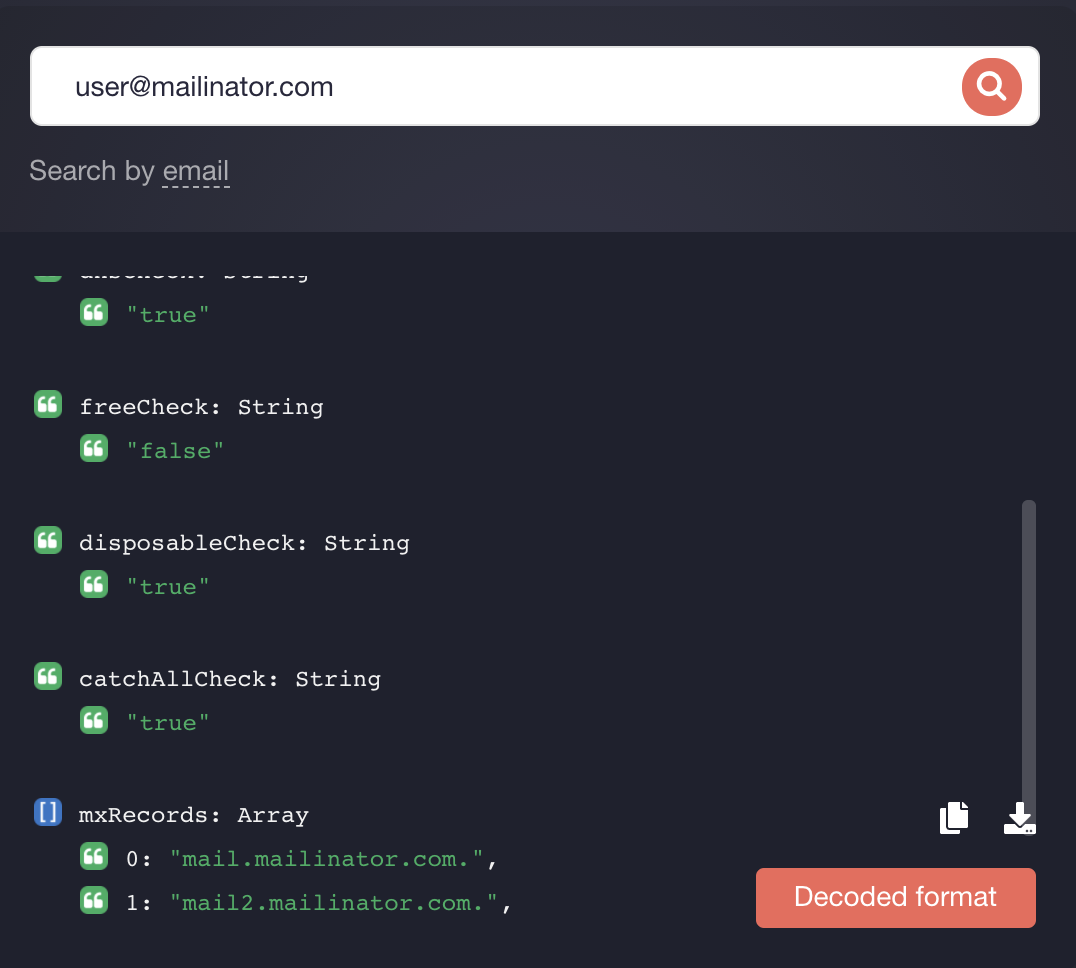Image resolution: width=1076 pixels, height=968 pixels.
Task: Click quote icon of mxRecords entry 0
Action: click(94, 856)
